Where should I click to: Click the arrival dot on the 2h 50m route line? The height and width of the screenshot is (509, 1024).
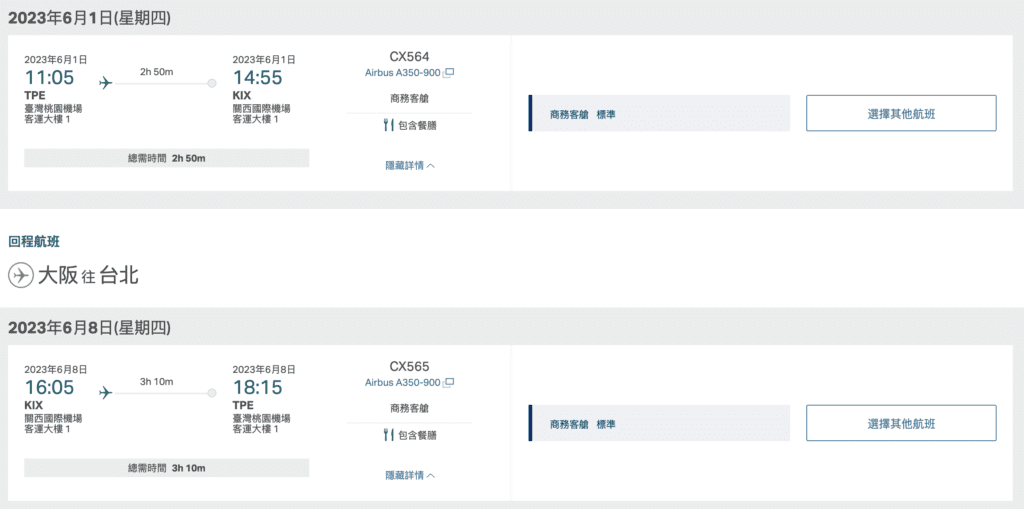point(212,83)
